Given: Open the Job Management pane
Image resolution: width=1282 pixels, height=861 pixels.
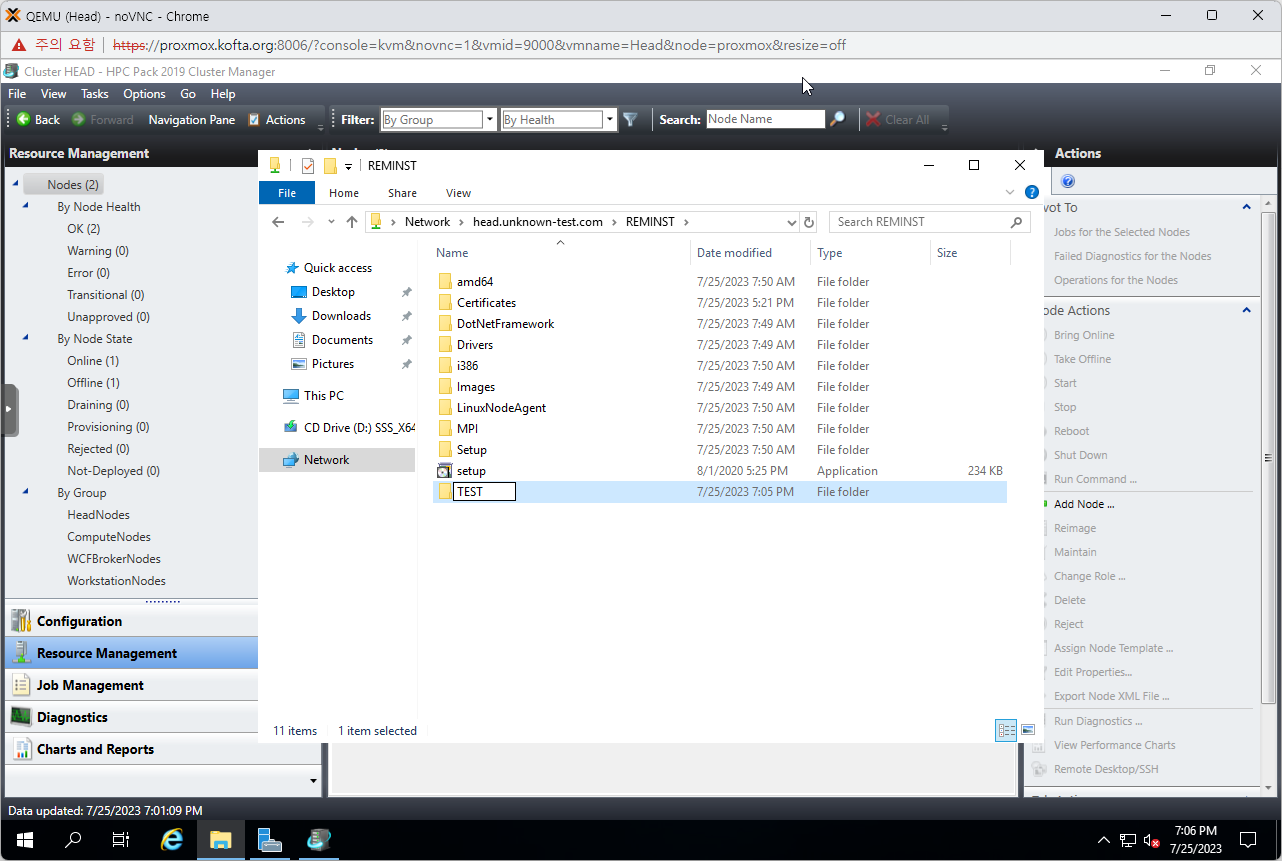Looking at the screenshot, I should (x=90, y=685).
